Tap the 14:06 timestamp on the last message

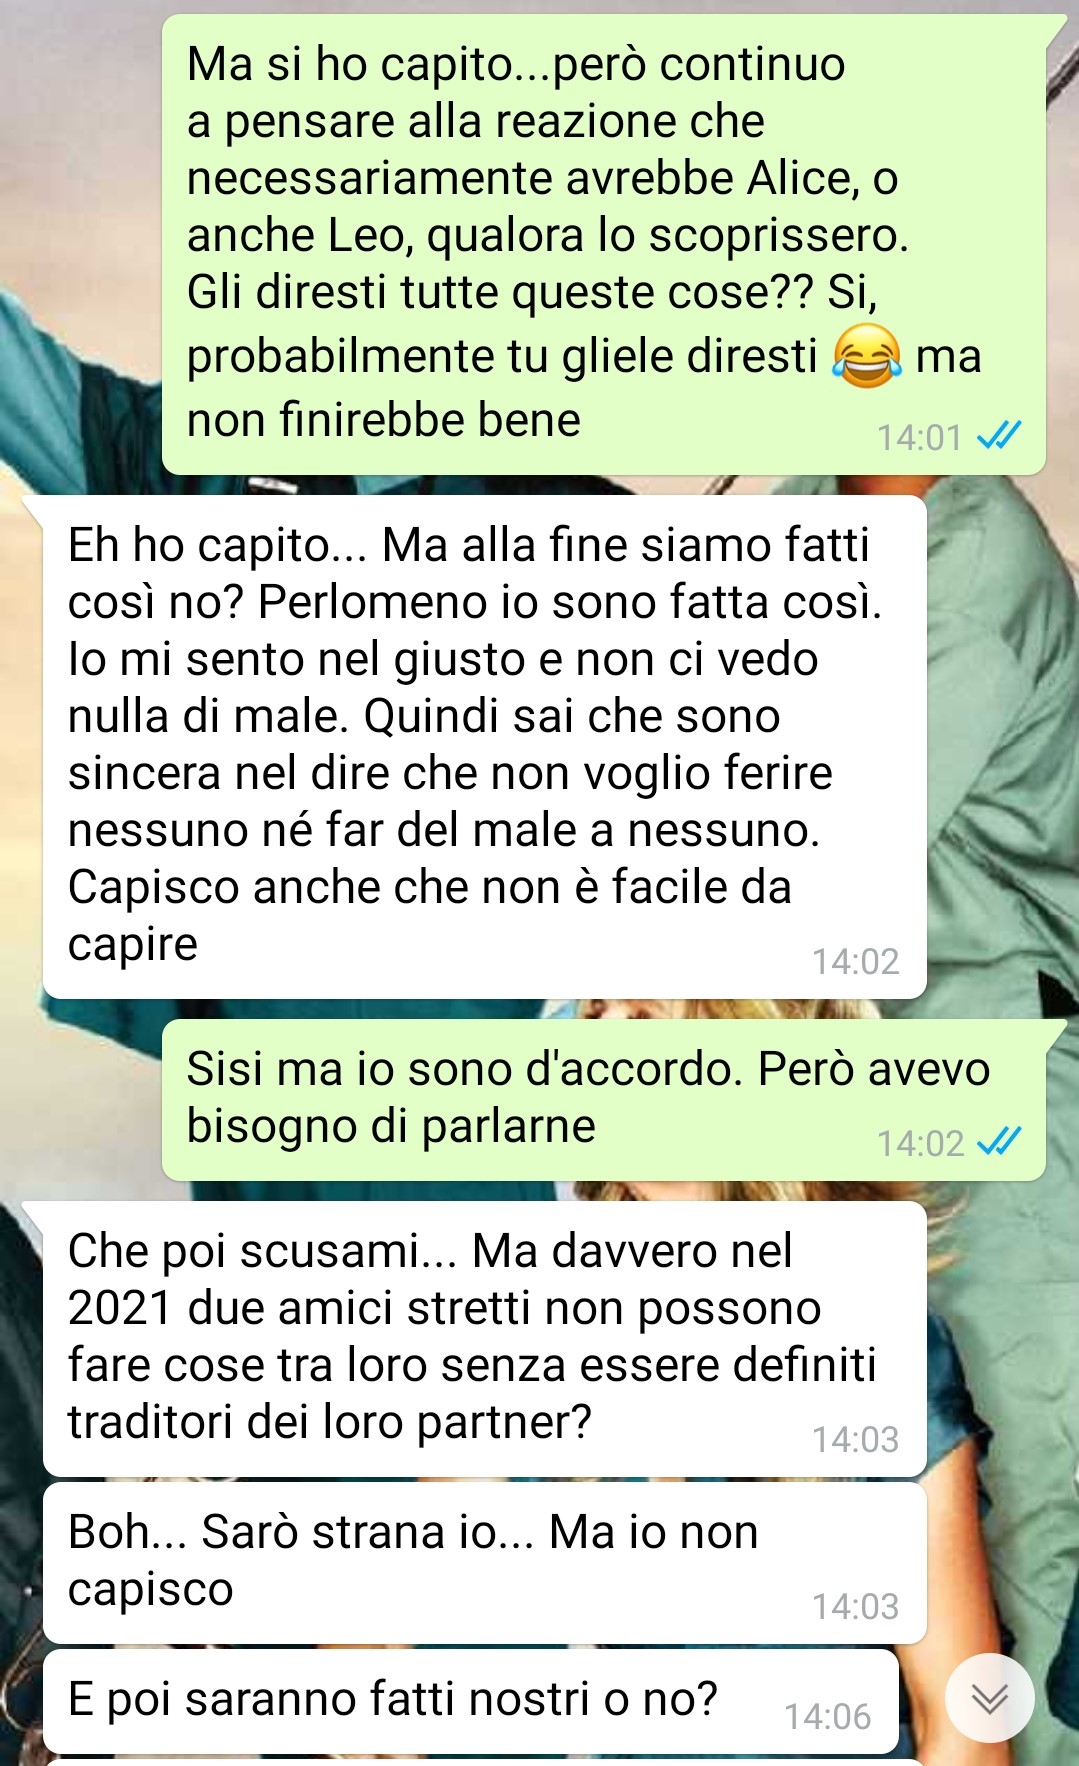coord(827,1716)
